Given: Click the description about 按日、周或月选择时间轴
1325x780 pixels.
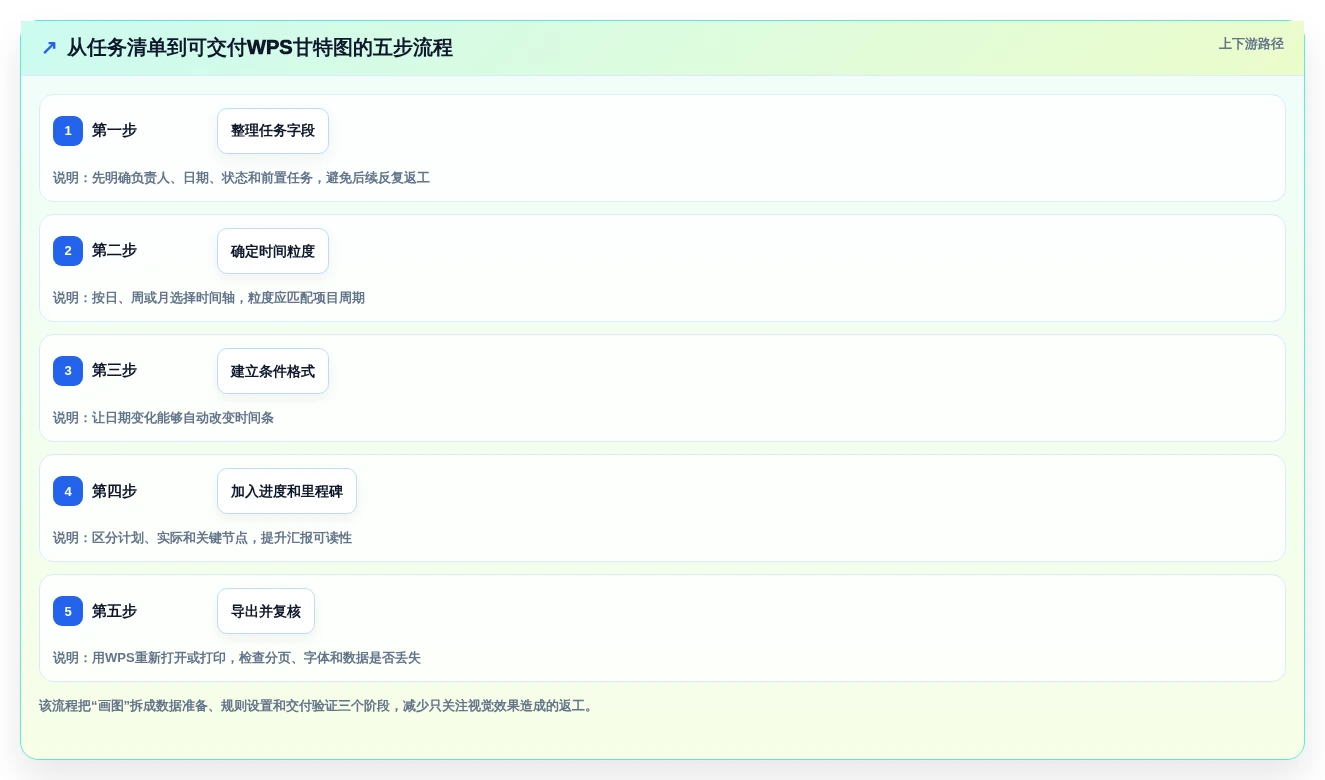Looking at the screenshot, I should pos(209,298).
